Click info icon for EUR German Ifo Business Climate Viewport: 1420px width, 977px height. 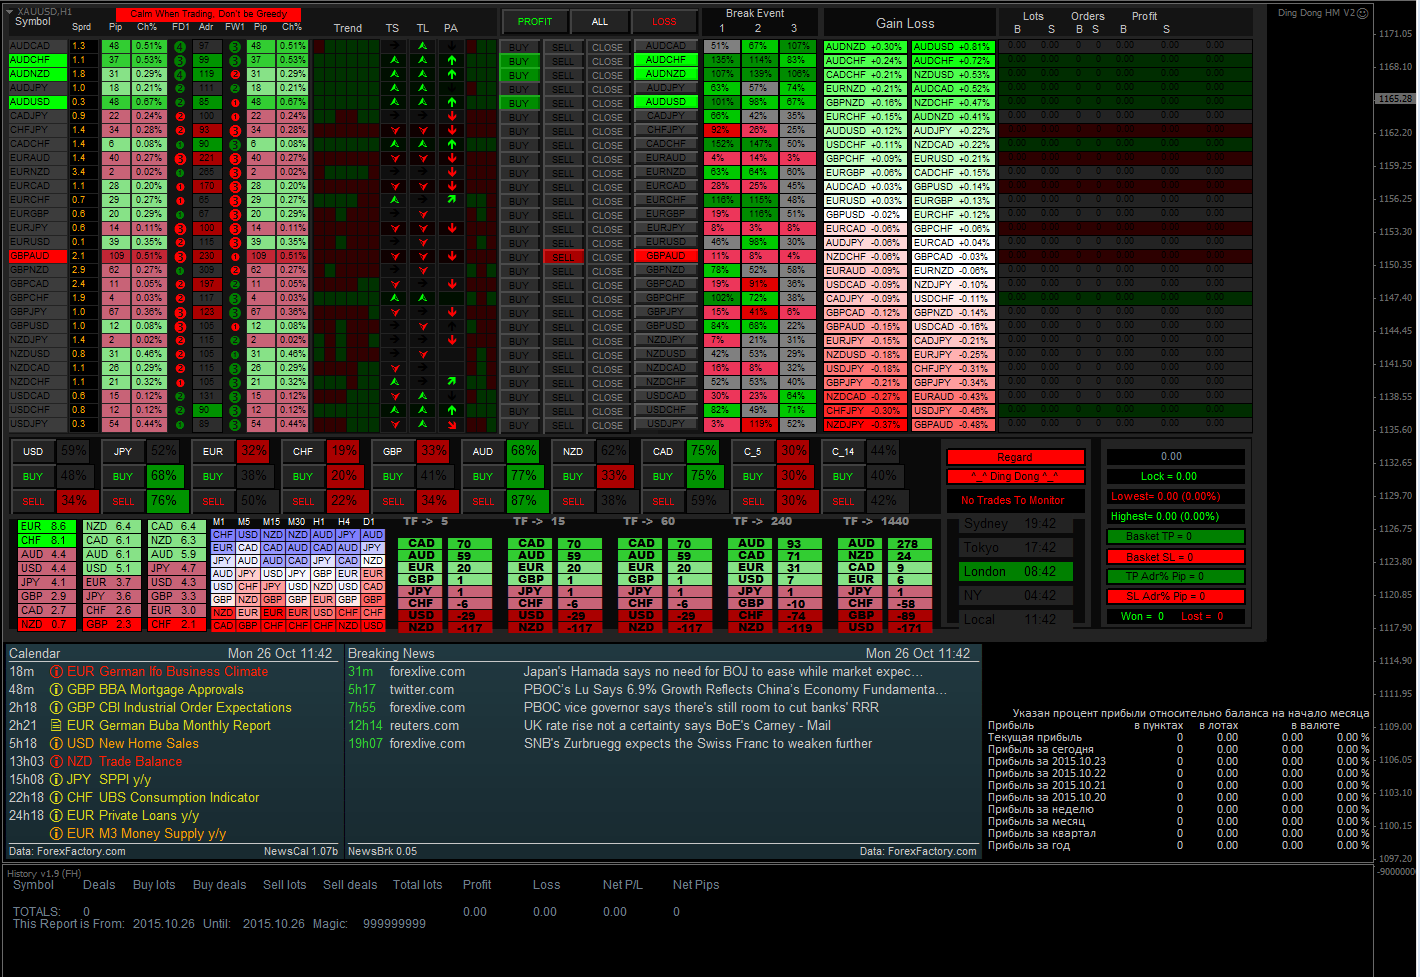pyautogui.click(x=57, y=672)
